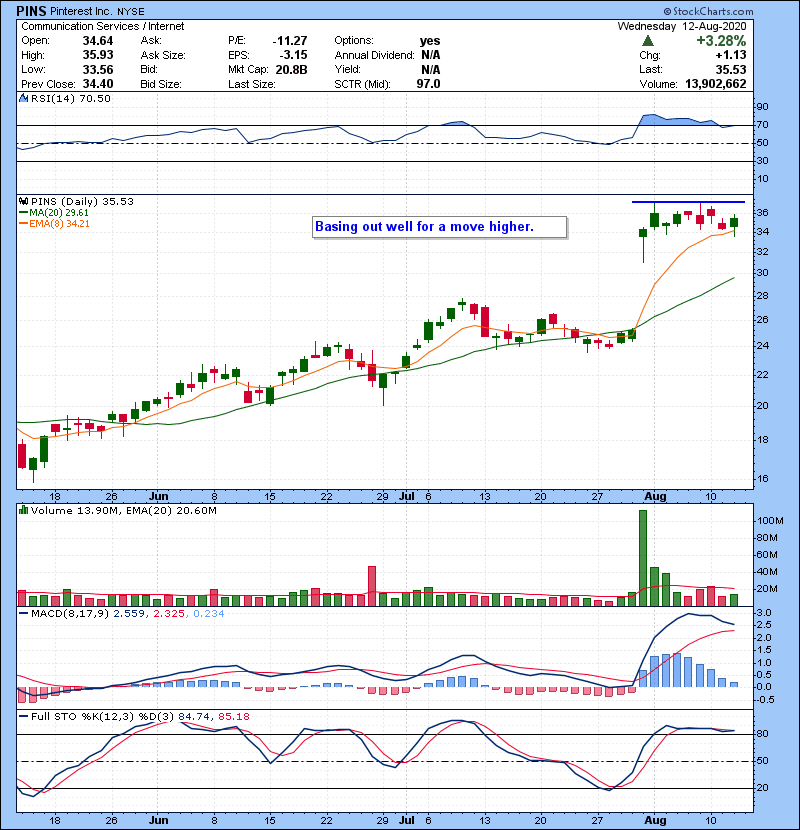This screenshot has height=830, width=800.
Task: Click the blue resistance line above August candles
Action: (688, 202)
